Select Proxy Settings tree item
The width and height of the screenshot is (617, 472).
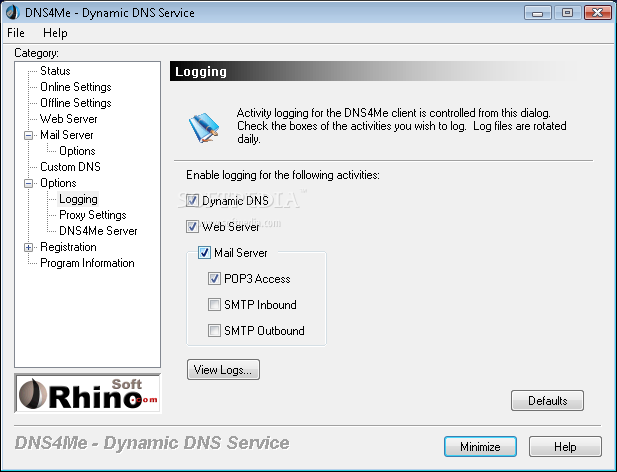pos(92,215)
